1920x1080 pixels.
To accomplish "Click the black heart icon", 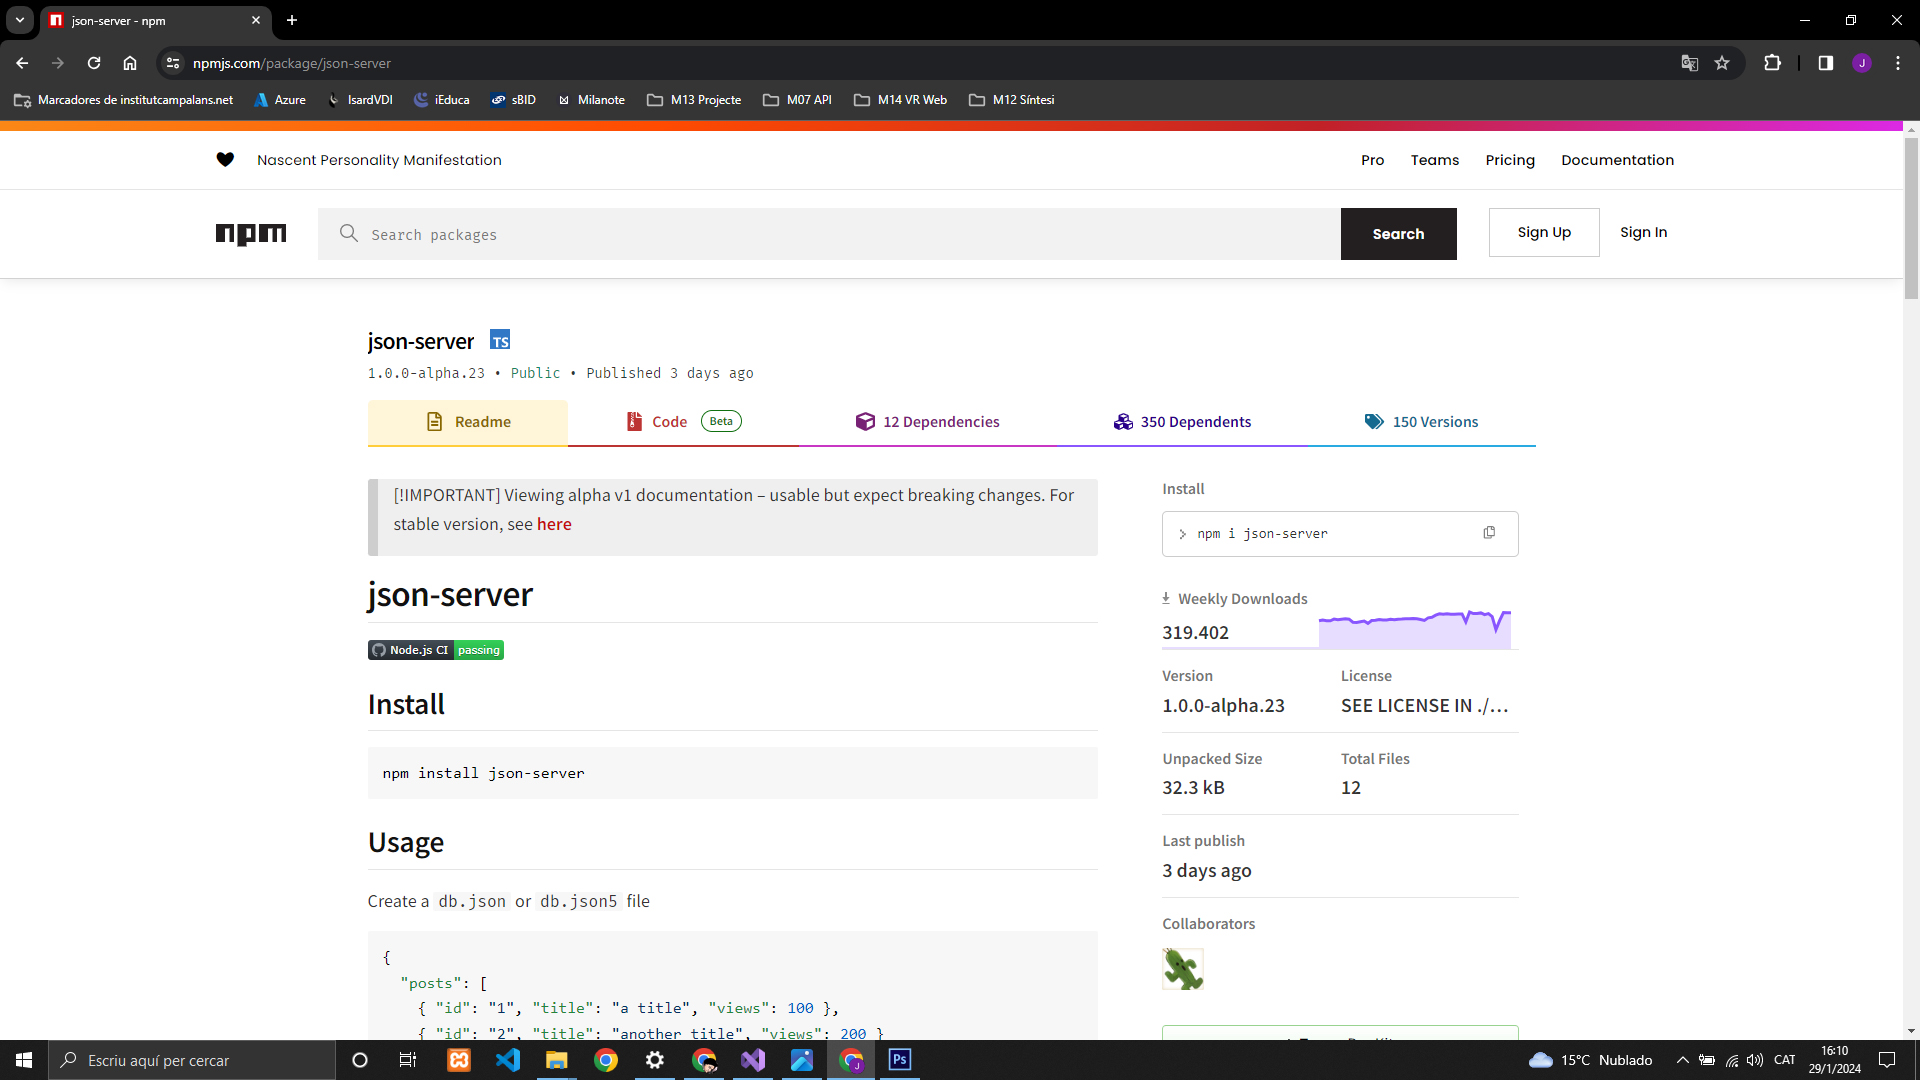I will point(225,160).
